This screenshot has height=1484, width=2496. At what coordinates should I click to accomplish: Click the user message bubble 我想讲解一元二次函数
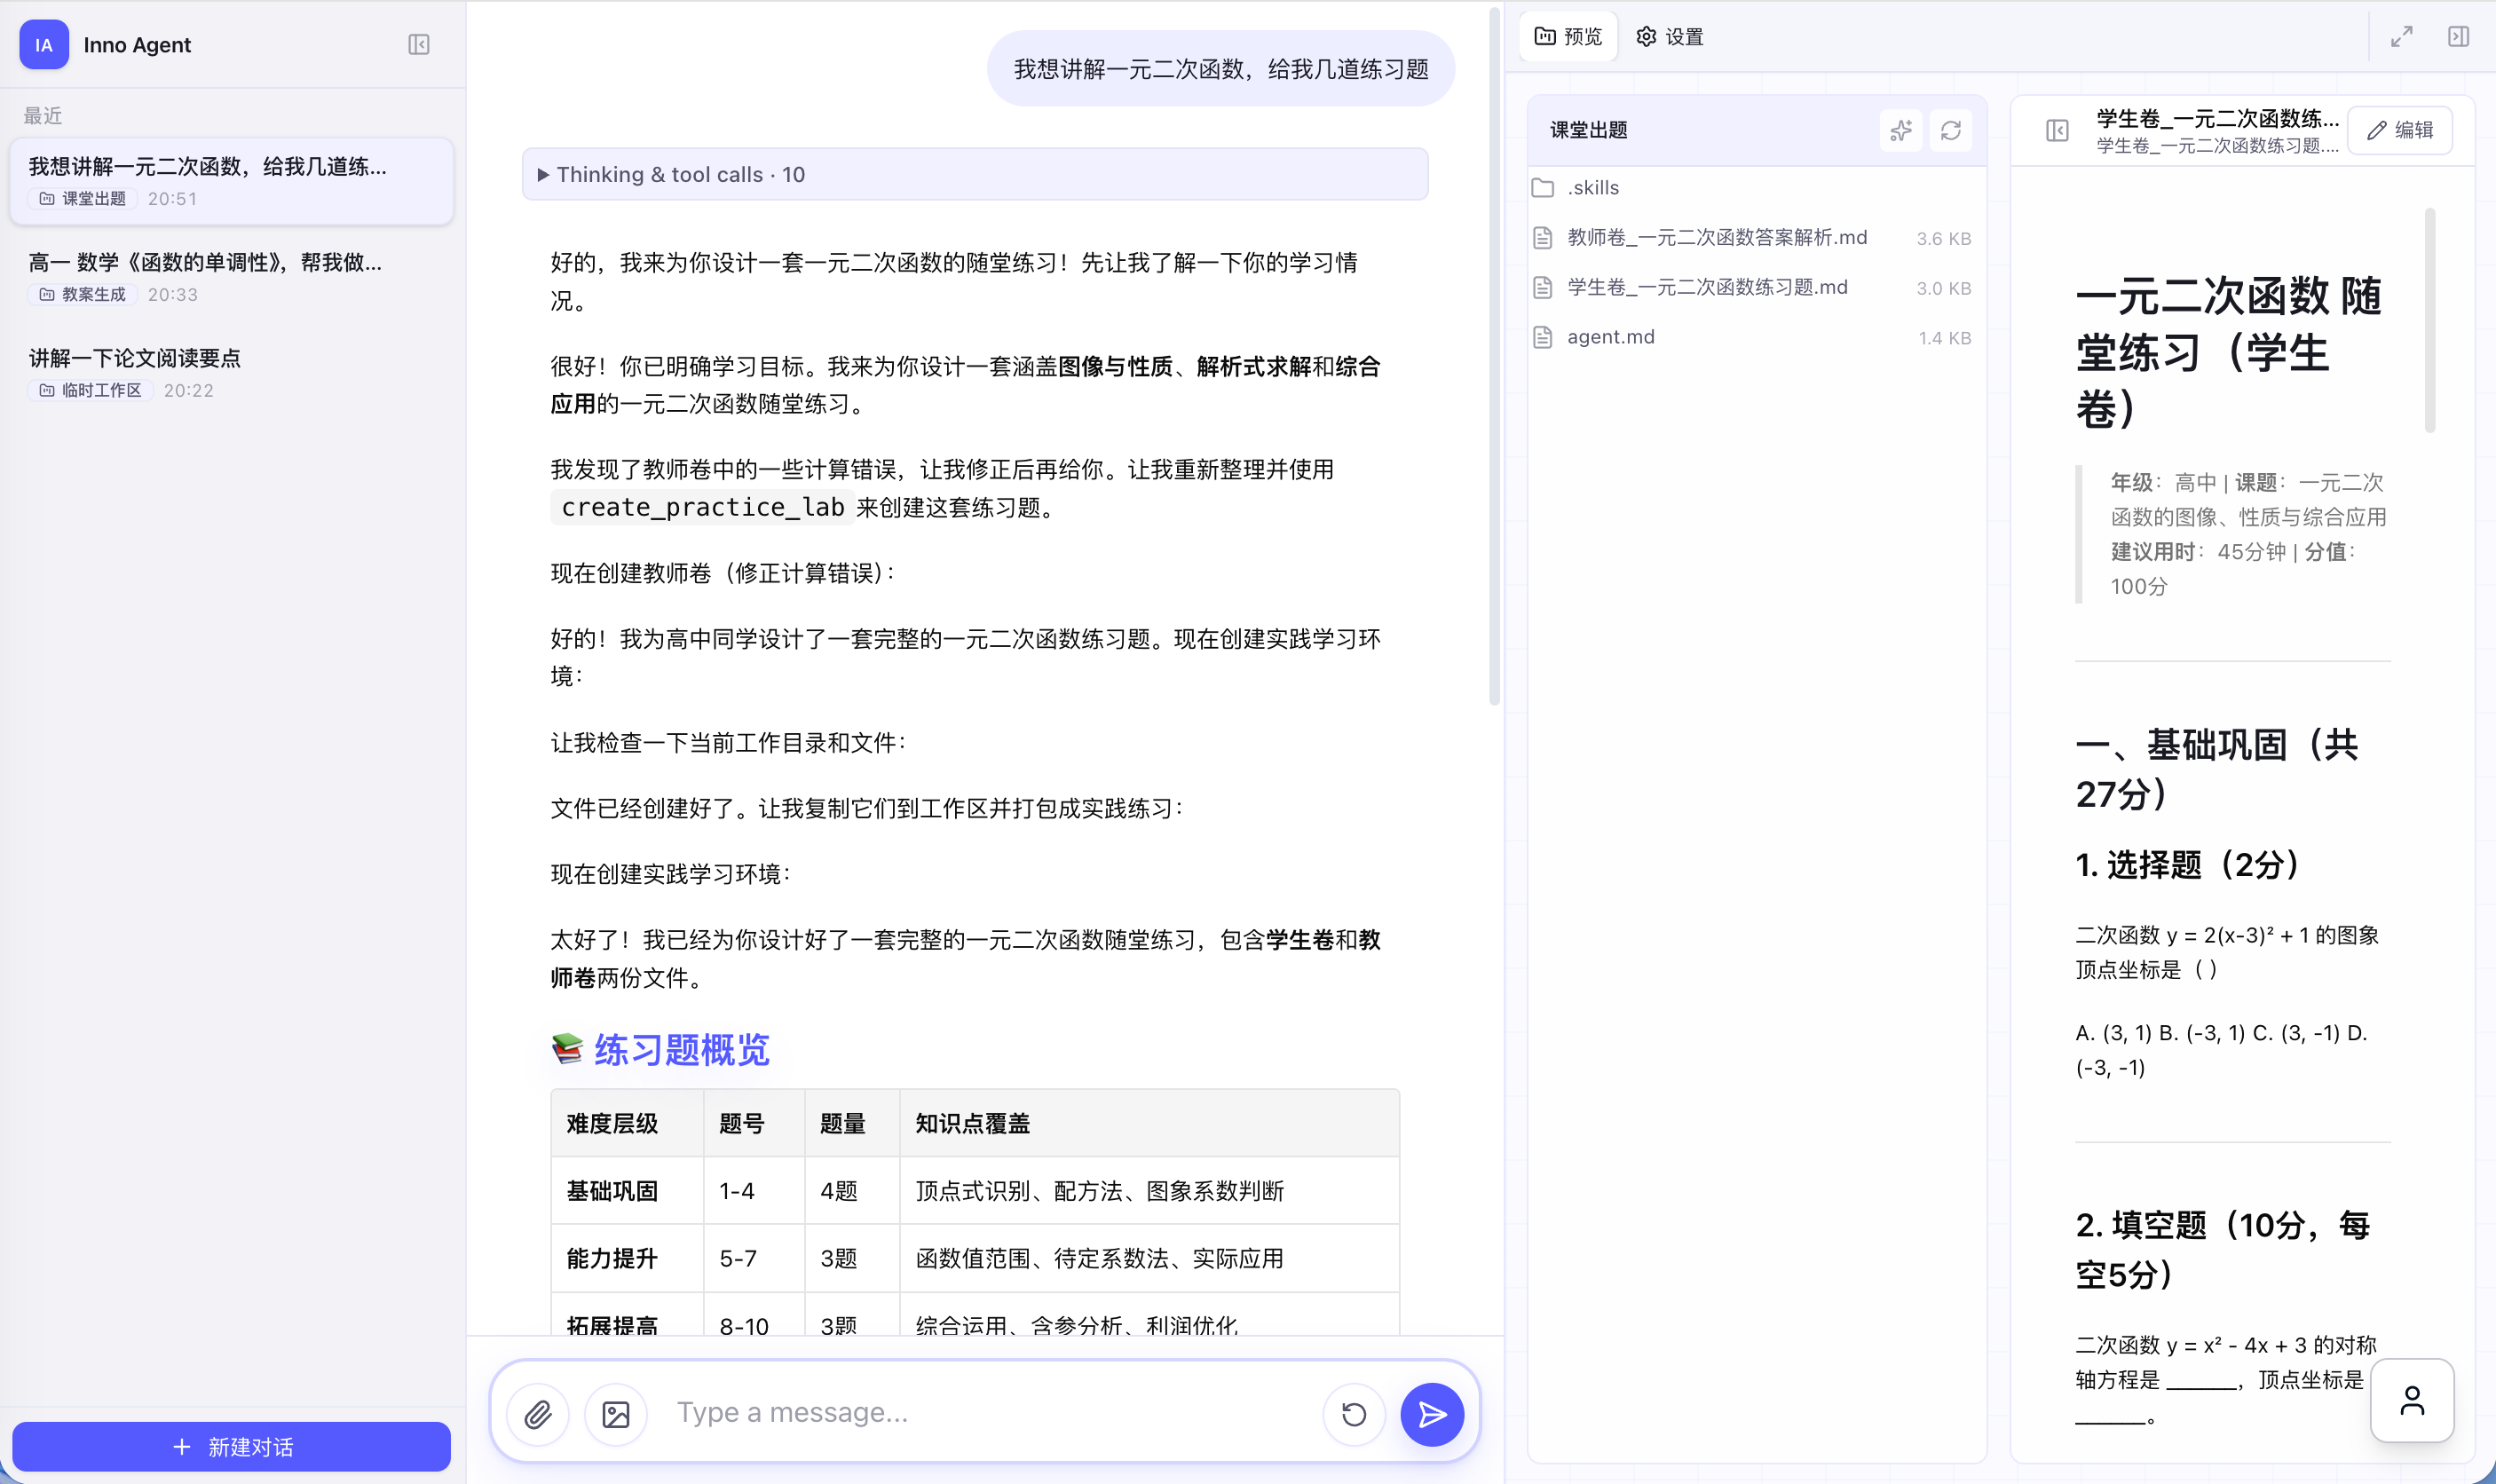tap(1221, 69)
